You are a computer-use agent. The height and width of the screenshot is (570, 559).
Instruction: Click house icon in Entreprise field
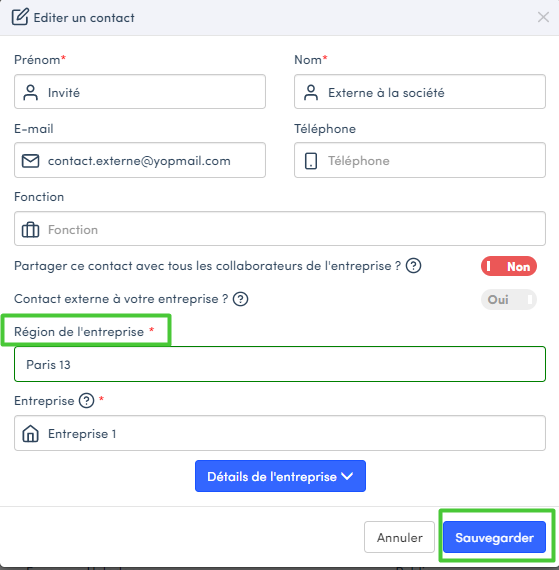(31, 433)
